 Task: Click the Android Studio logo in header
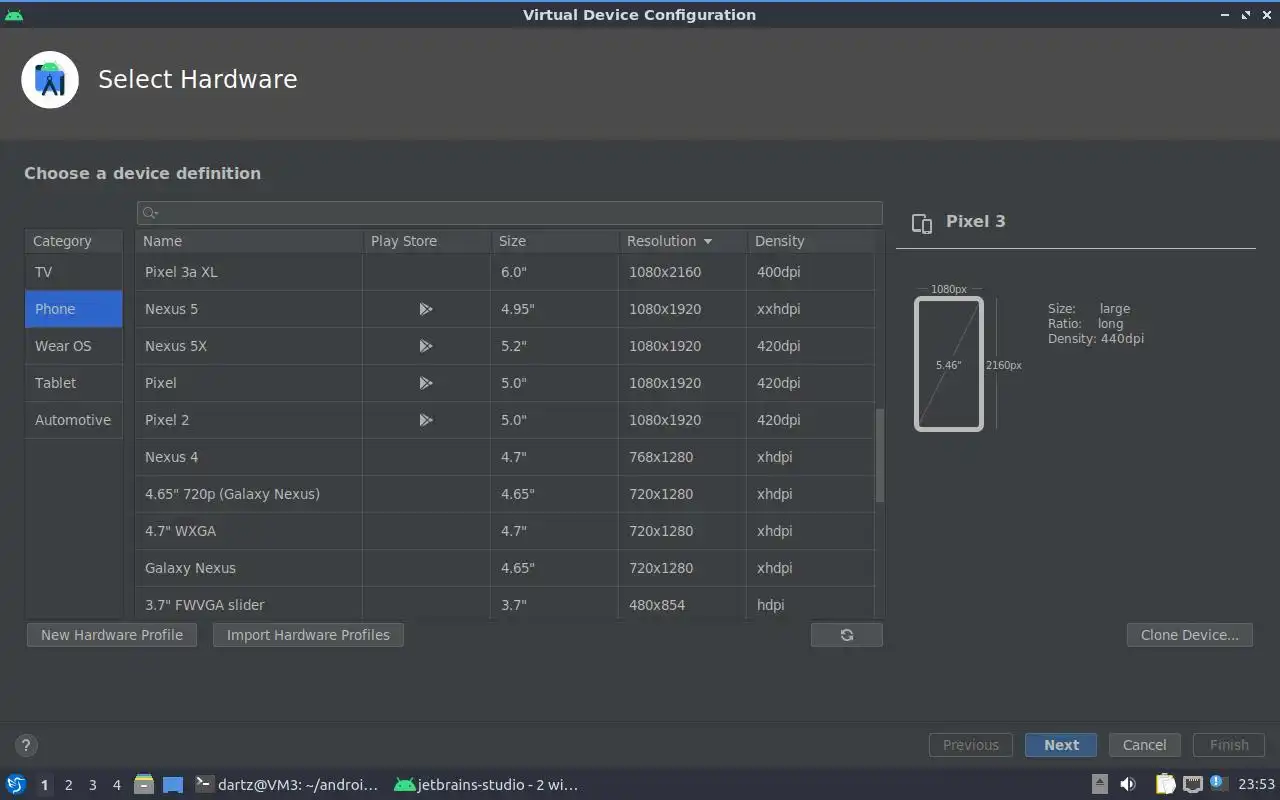pyautogui.click(x=50, y=80)
